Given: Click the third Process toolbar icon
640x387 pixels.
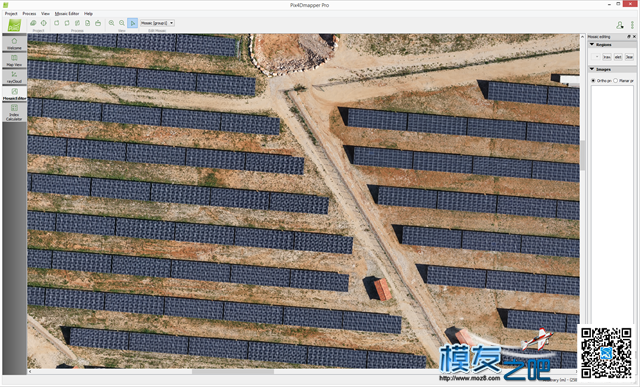Looking at the screenshot, I should click(77, 23).
